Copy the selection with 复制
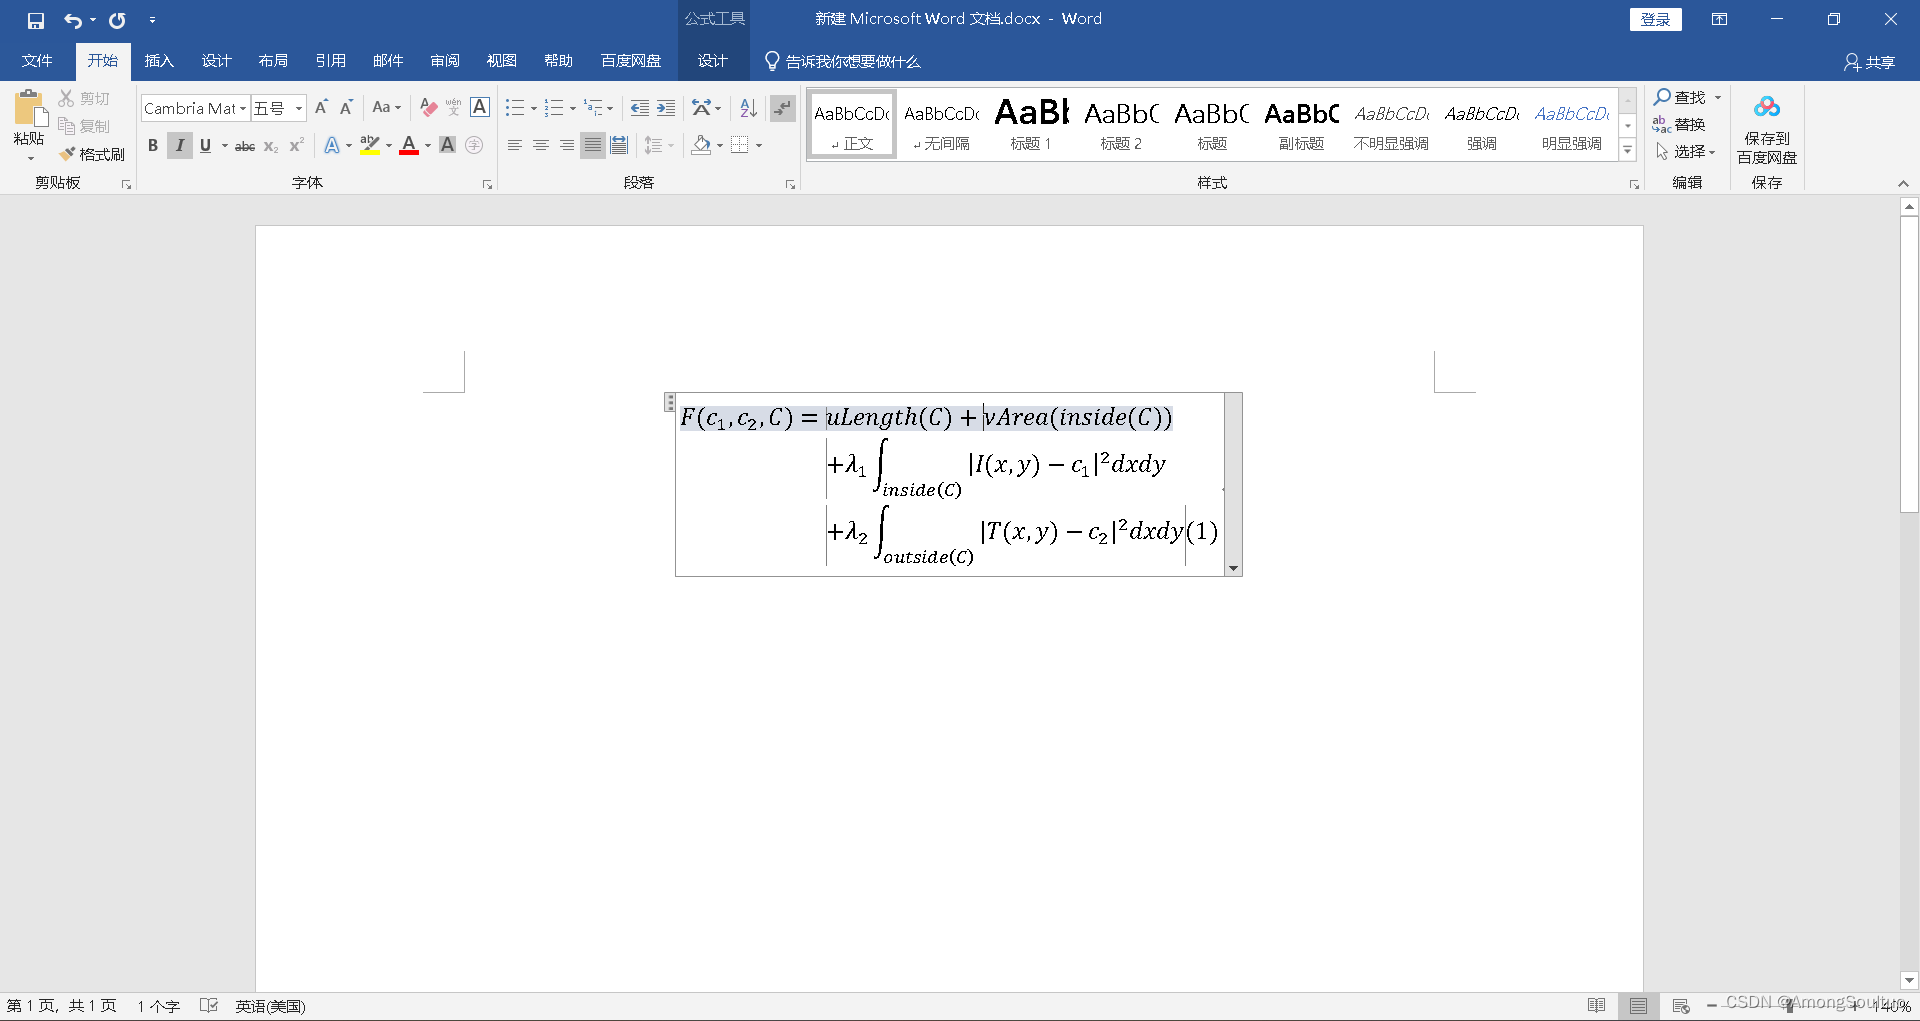 pyautogui.click(x=85, y=126)
